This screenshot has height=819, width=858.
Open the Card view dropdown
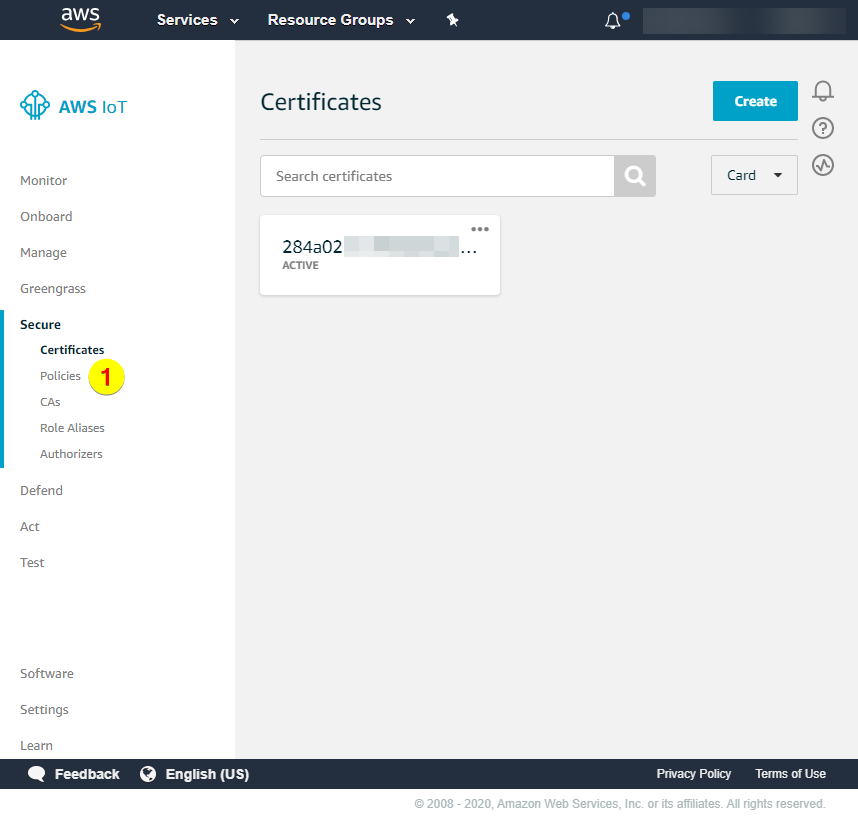[x=754, y=175]
